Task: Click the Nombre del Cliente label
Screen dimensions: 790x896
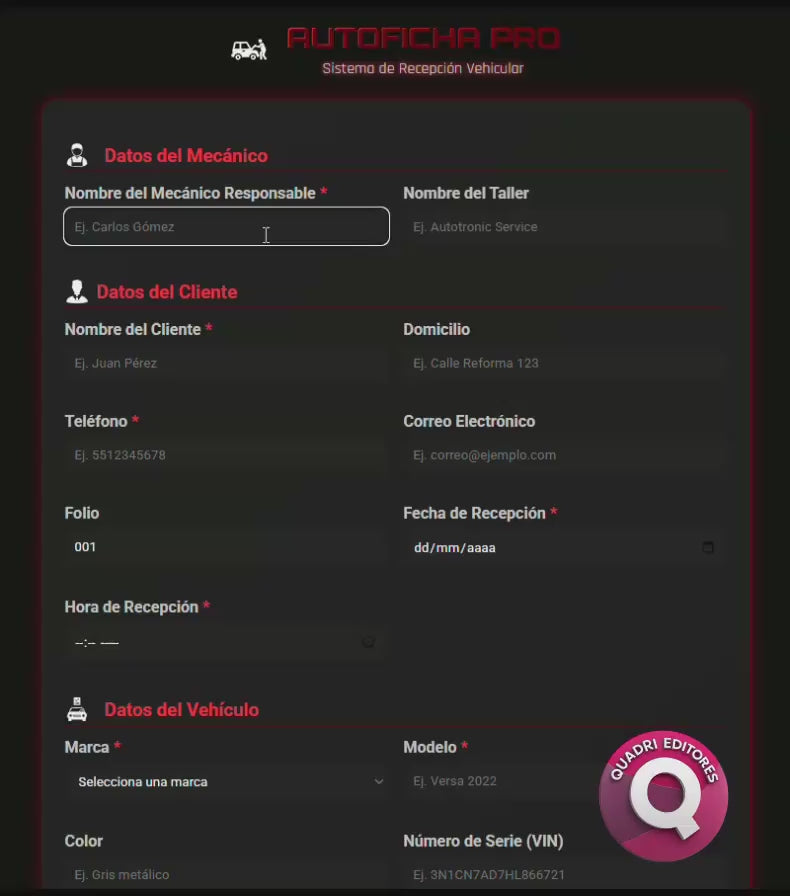Action: tap(133, 330)
